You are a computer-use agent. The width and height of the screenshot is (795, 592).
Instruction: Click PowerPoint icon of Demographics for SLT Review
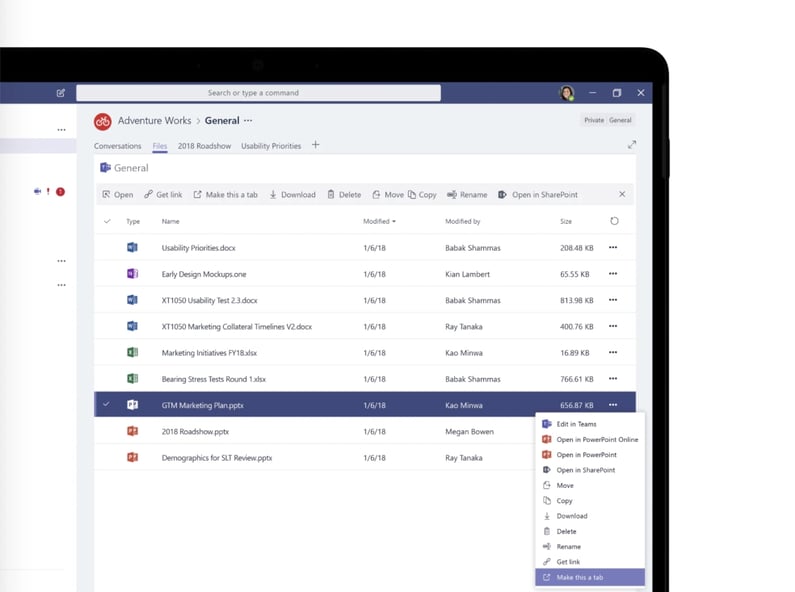[x=132, y=457]
